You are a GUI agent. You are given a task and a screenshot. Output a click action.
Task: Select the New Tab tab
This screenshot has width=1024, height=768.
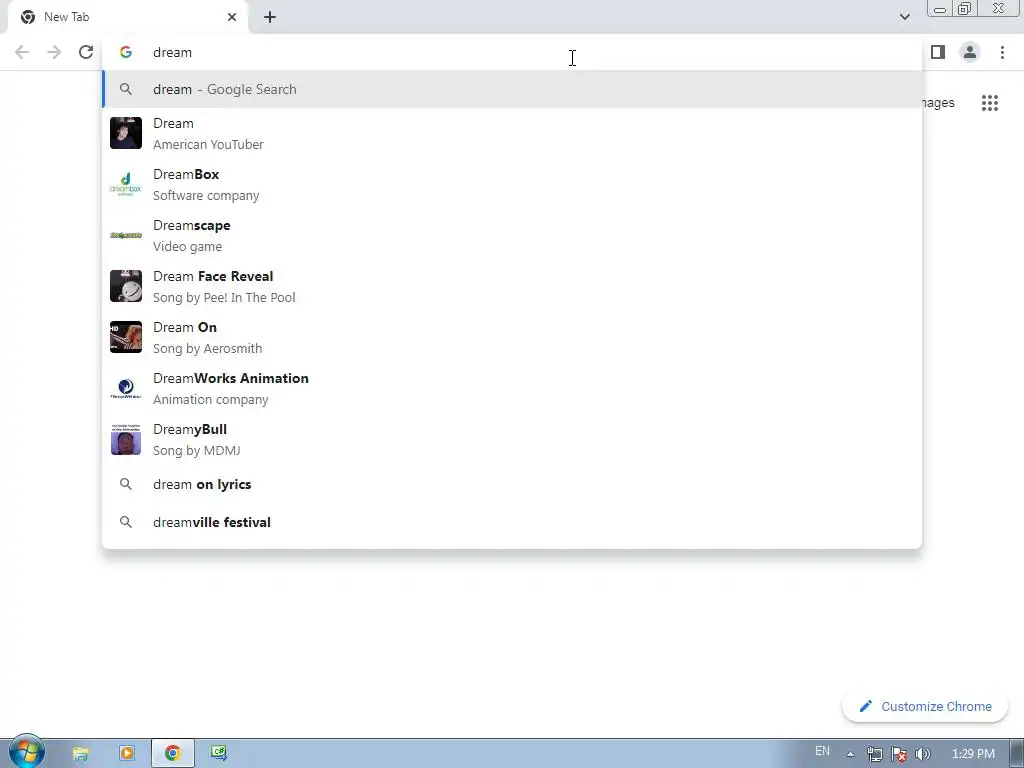point(127,18)
